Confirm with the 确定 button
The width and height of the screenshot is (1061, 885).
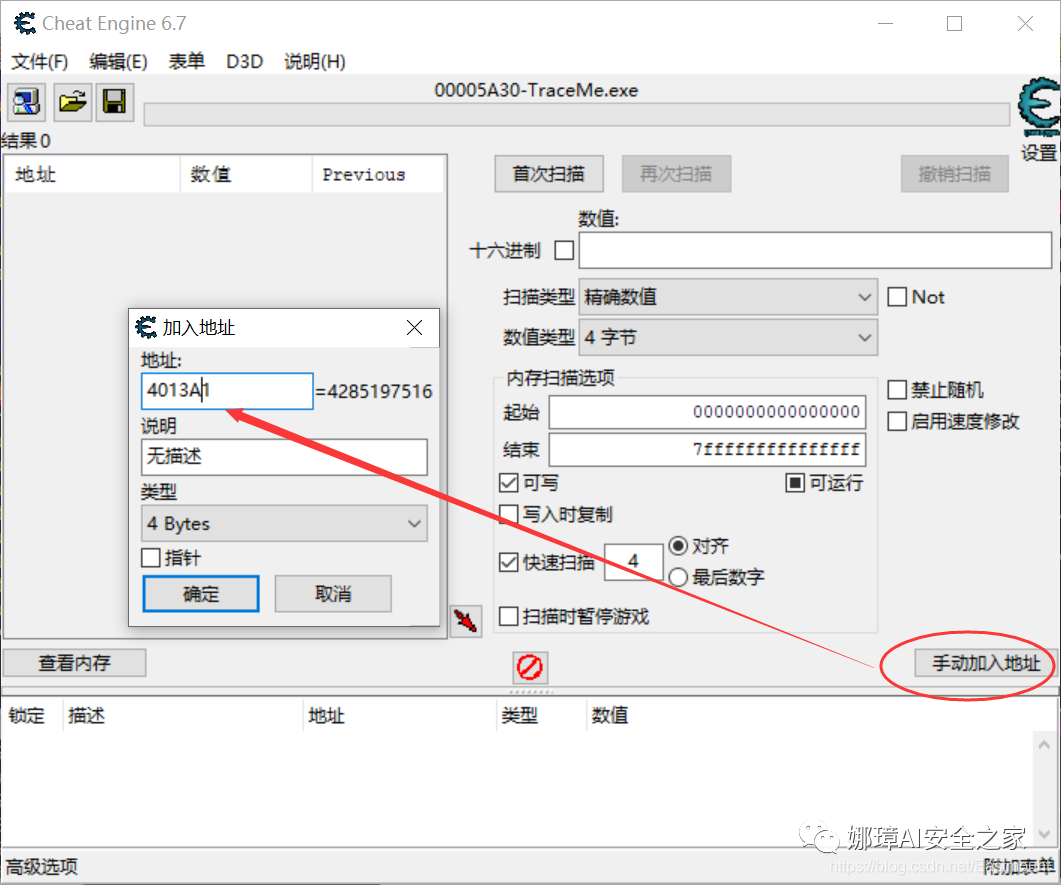click(201, 594)
